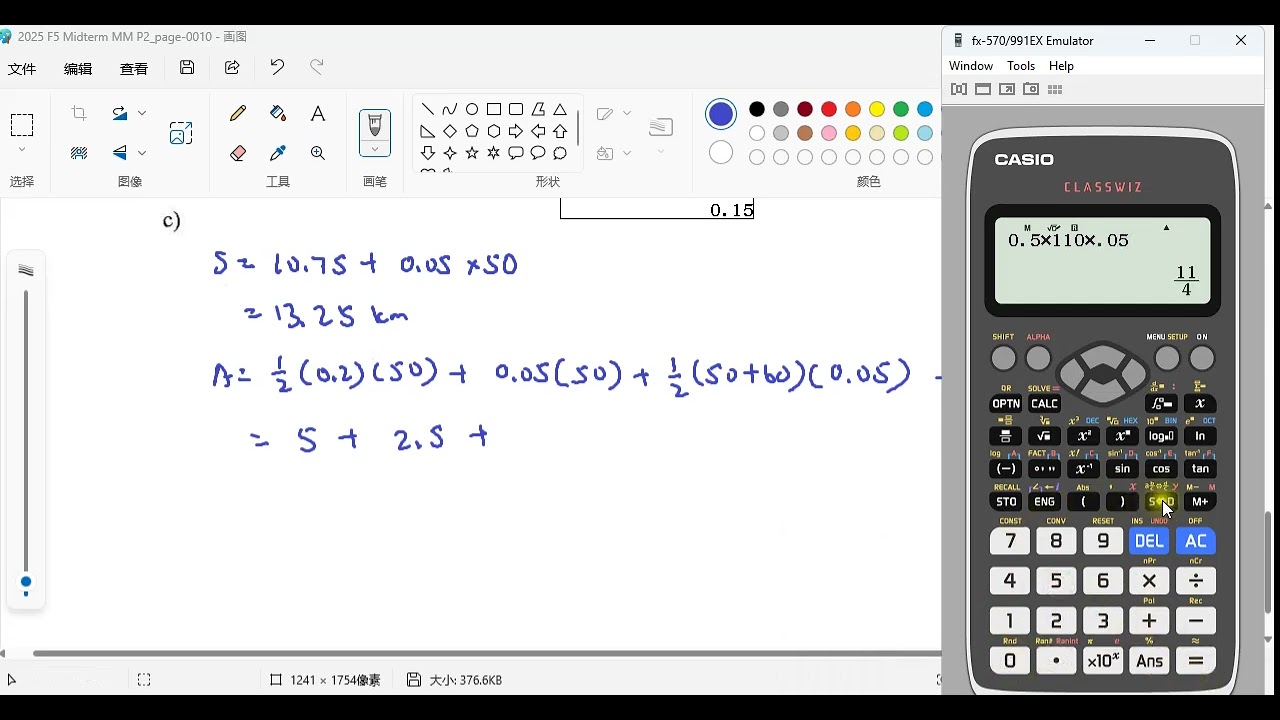Image resolution: width=1280 pixels, height=720 pixels.
Task: Select the triangle shape
Action: pos(560,109)
